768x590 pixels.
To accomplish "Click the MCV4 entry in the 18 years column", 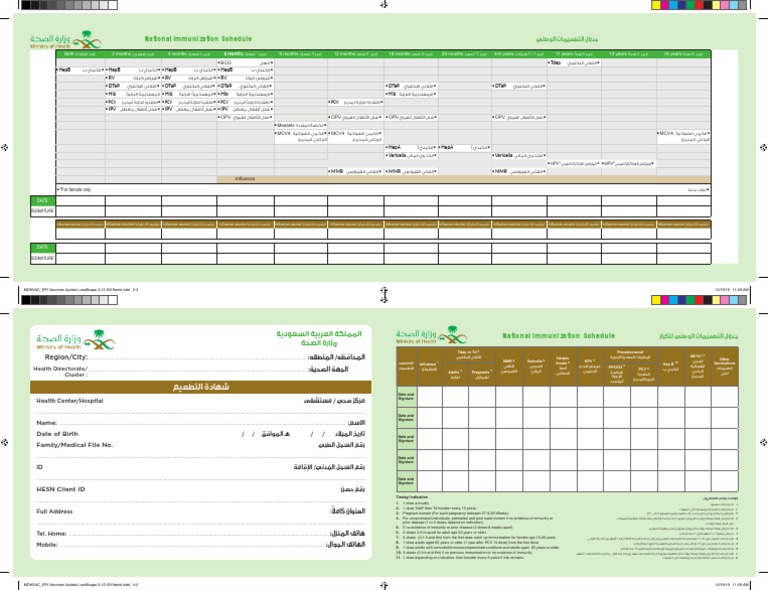I will tap(683, 136).
